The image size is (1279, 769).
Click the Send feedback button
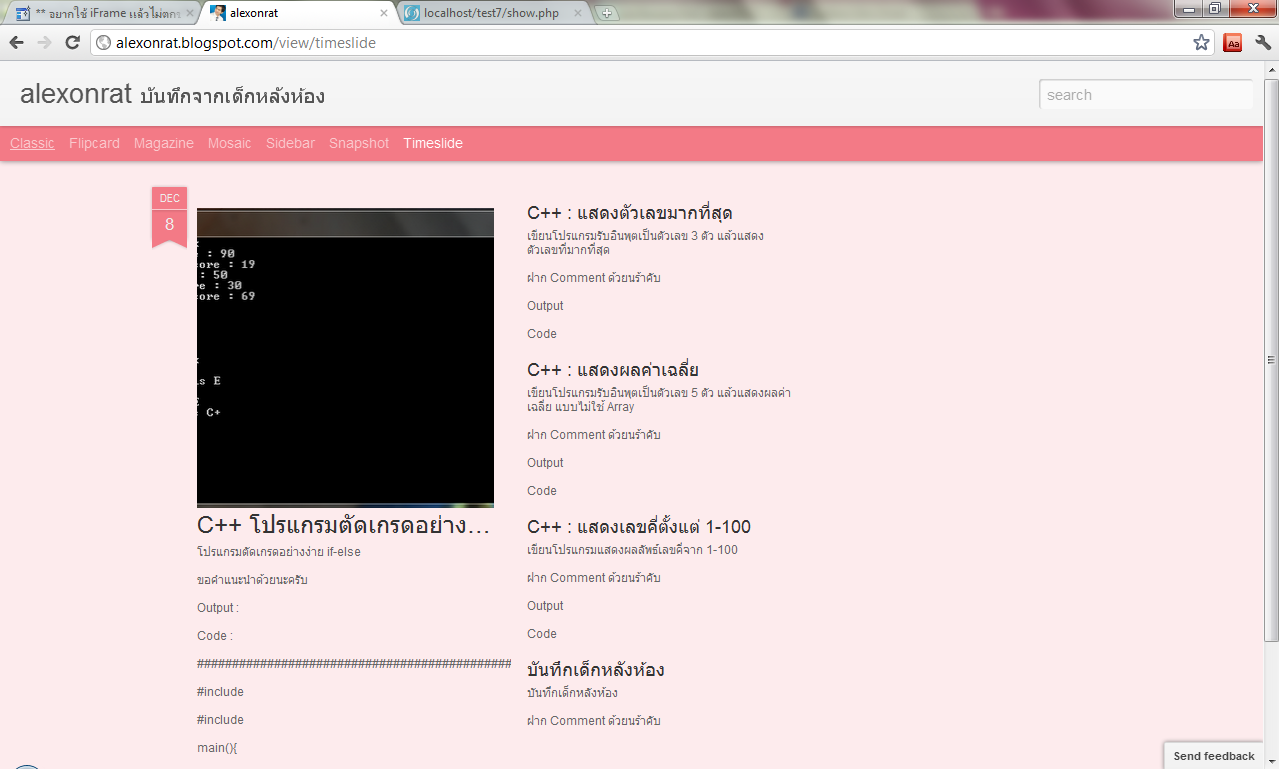[1213, 756]
